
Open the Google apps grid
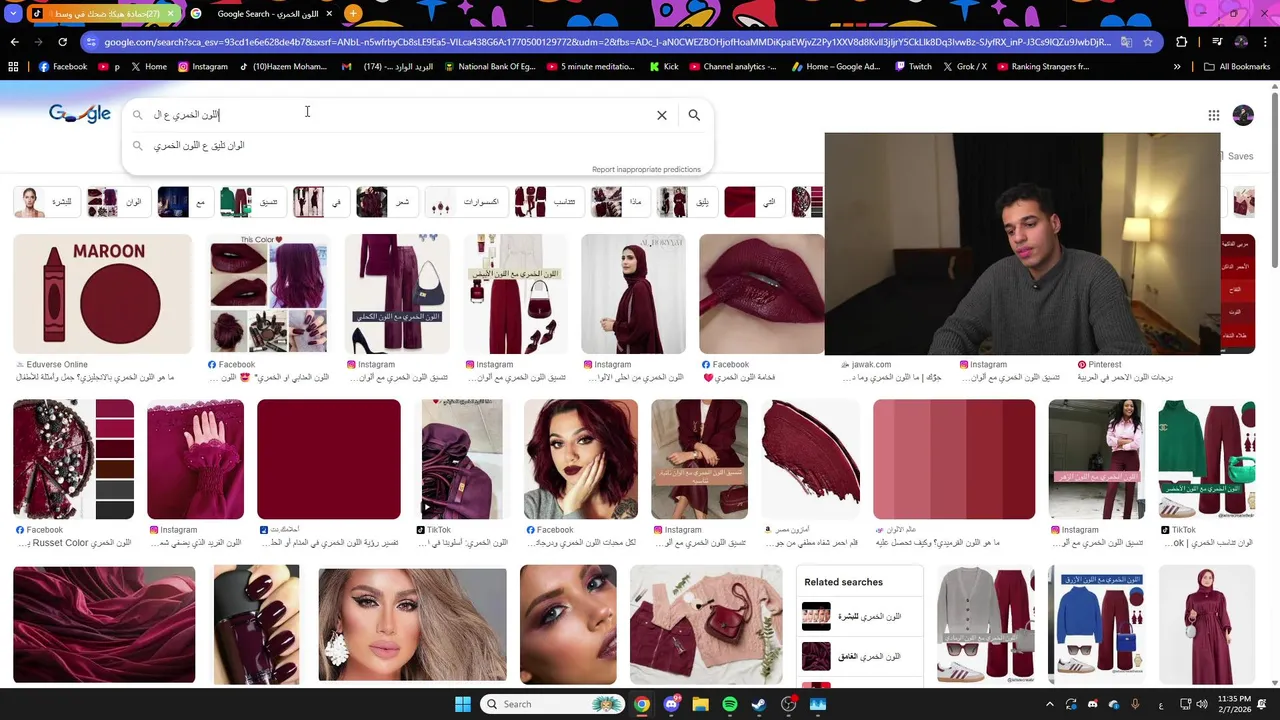tap(1213, 115)
